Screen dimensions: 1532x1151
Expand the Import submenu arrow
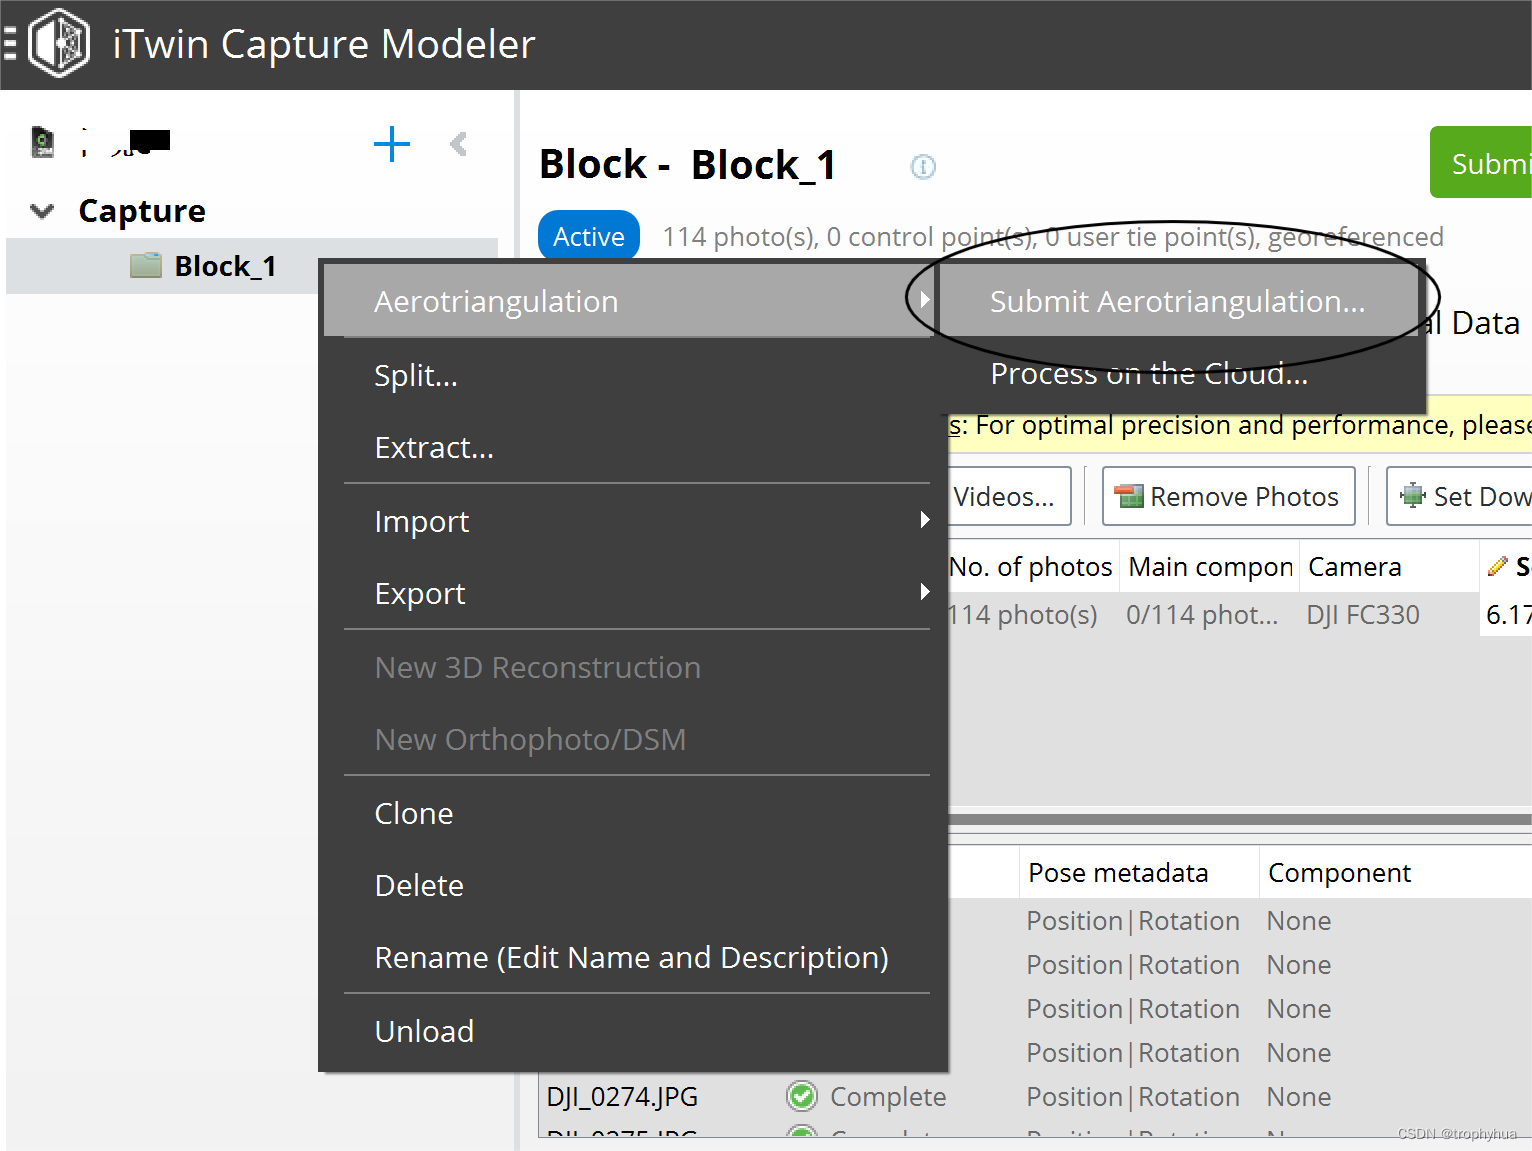pos(924,520)
